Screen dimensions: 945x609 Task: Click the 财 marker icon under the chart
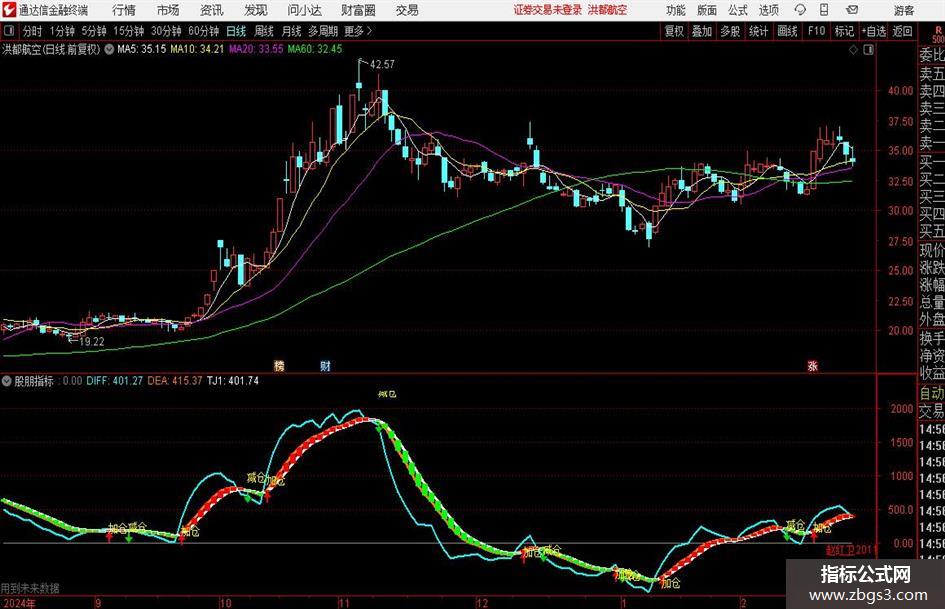point(325,365)
